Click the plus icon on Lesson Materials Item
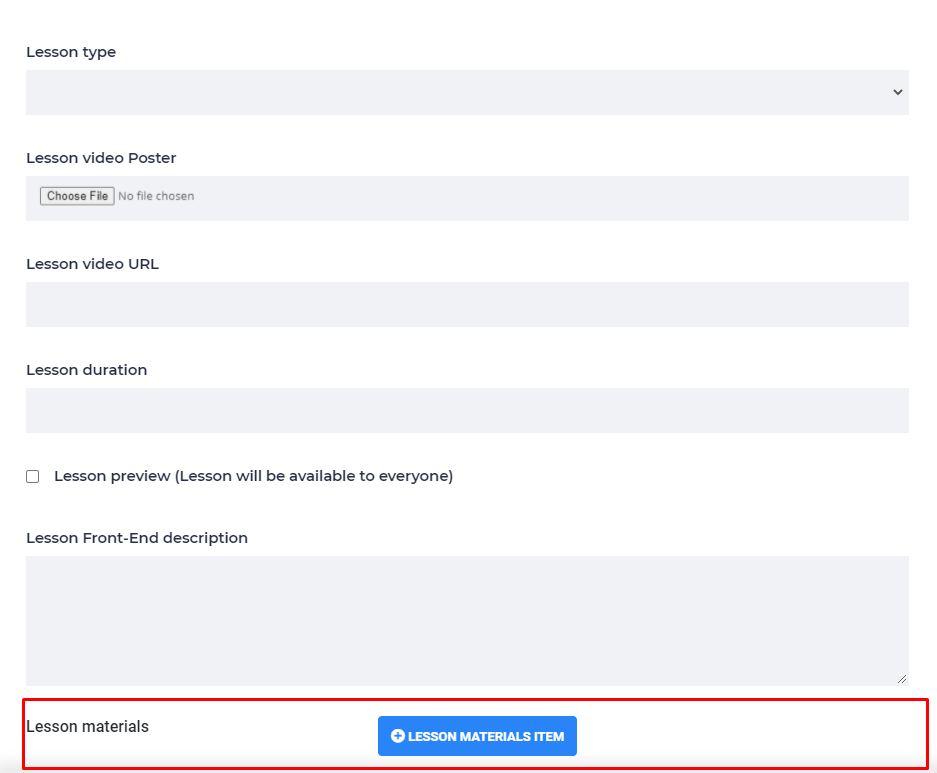Viewport: 937px width, 773px height. pyautogui.click(x=397, y=736)
